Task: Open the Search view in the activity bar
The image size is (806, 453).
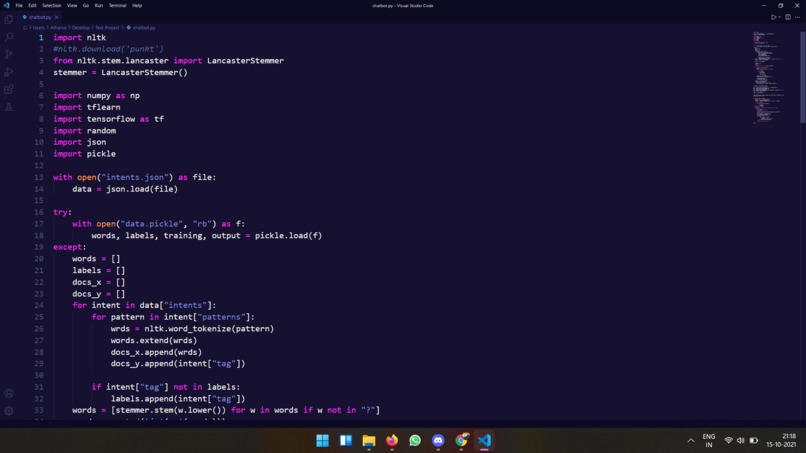Action: tap(9, 37)
